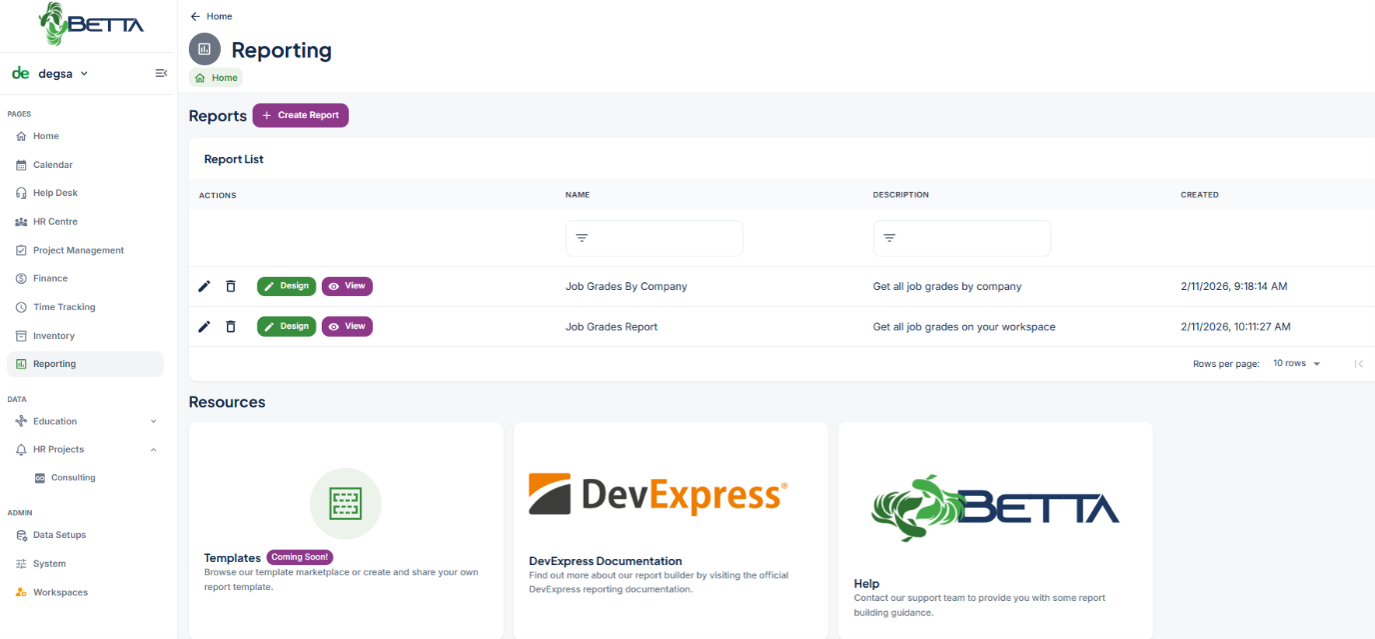The width and height of the screenshot is (1375, 639).
Task: Click the Help Desk headset icon
Action: [x=21, y=193]
